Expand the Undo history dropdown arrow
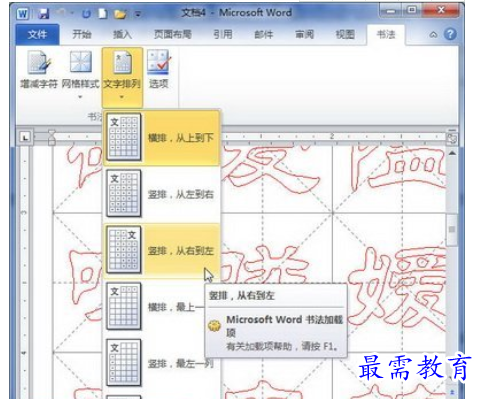This screenshot has height=399, width=480. point(72,13)
